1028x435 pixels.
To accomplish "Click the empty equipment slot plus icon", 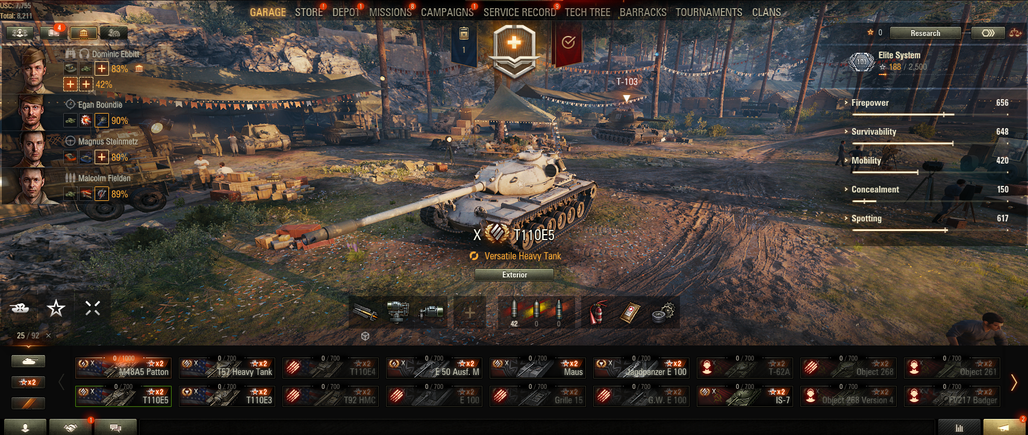I will tap(469, 312).
